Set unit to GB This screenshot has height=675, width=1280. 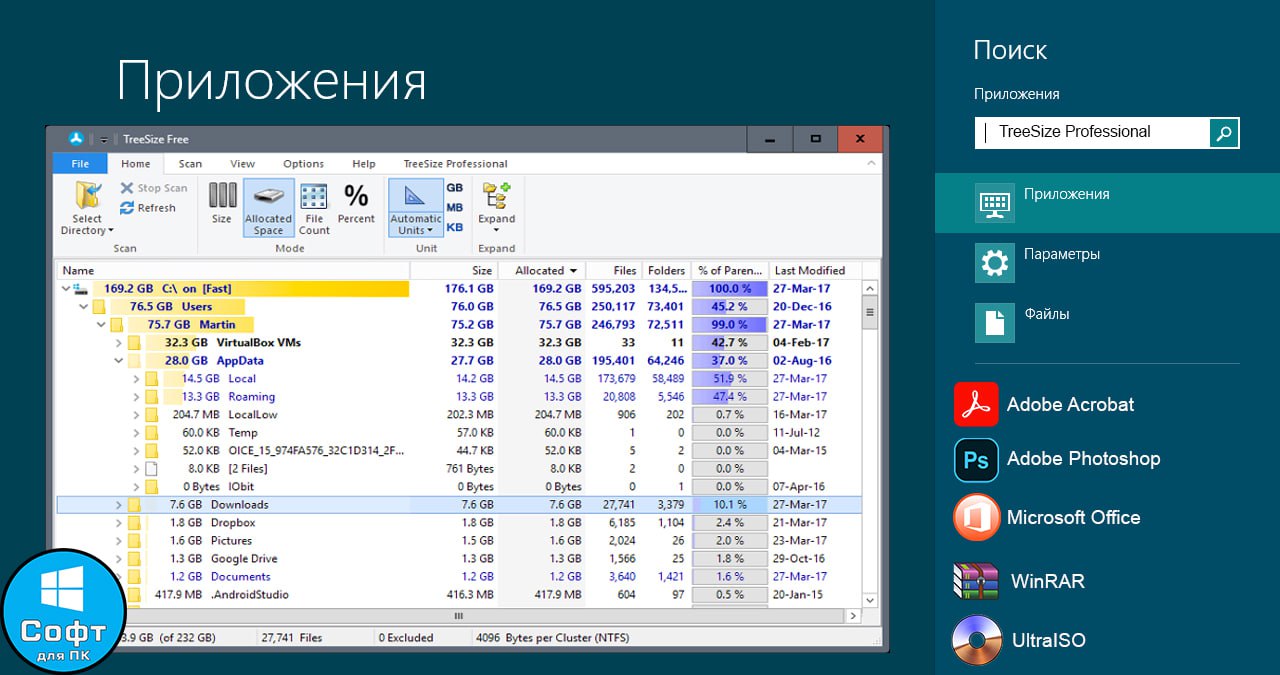click(x=455, y=188)
